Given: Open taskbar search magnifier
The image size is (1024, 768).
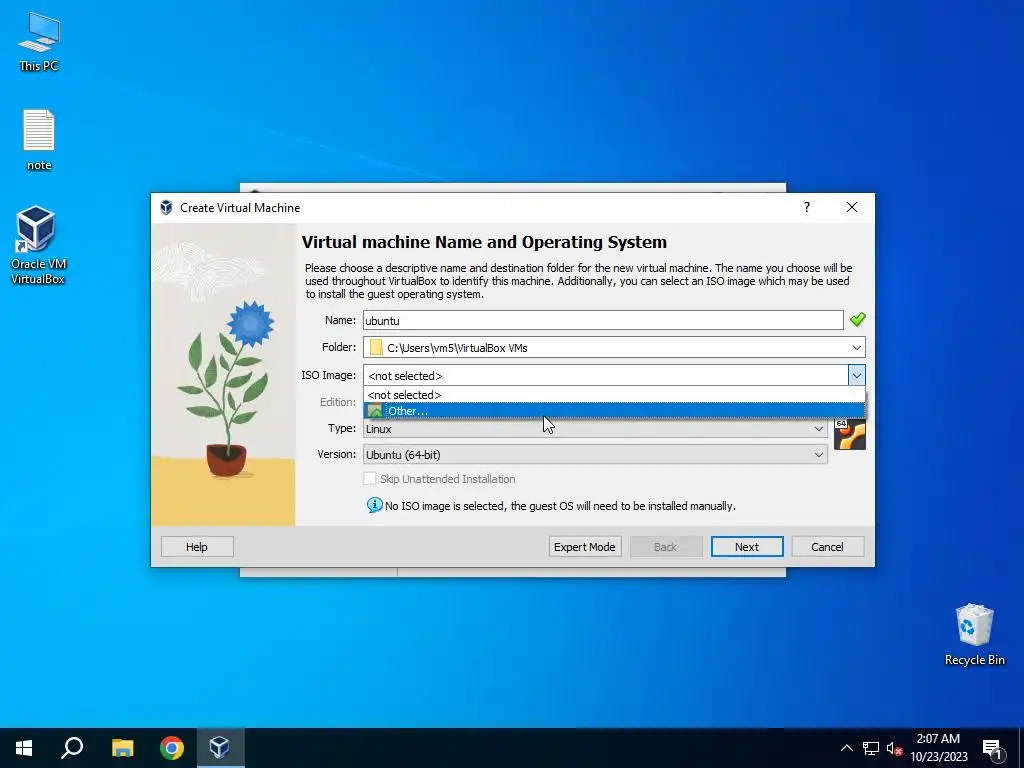Looking at the screenshot, I should [72, 748].
